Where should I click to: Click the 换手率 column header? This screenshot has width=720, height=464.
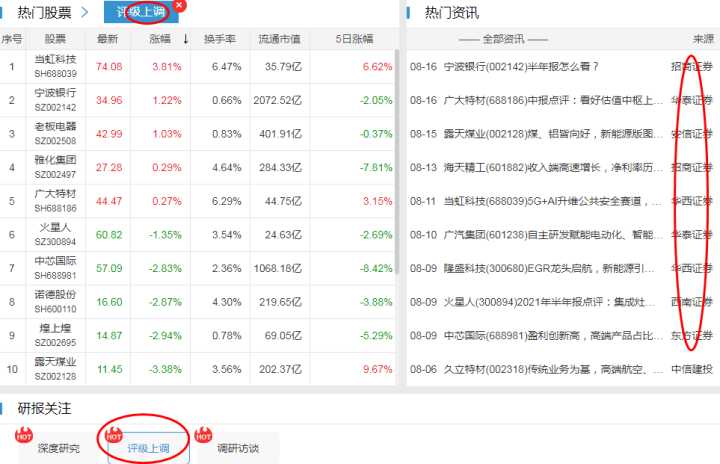point(220,39)
